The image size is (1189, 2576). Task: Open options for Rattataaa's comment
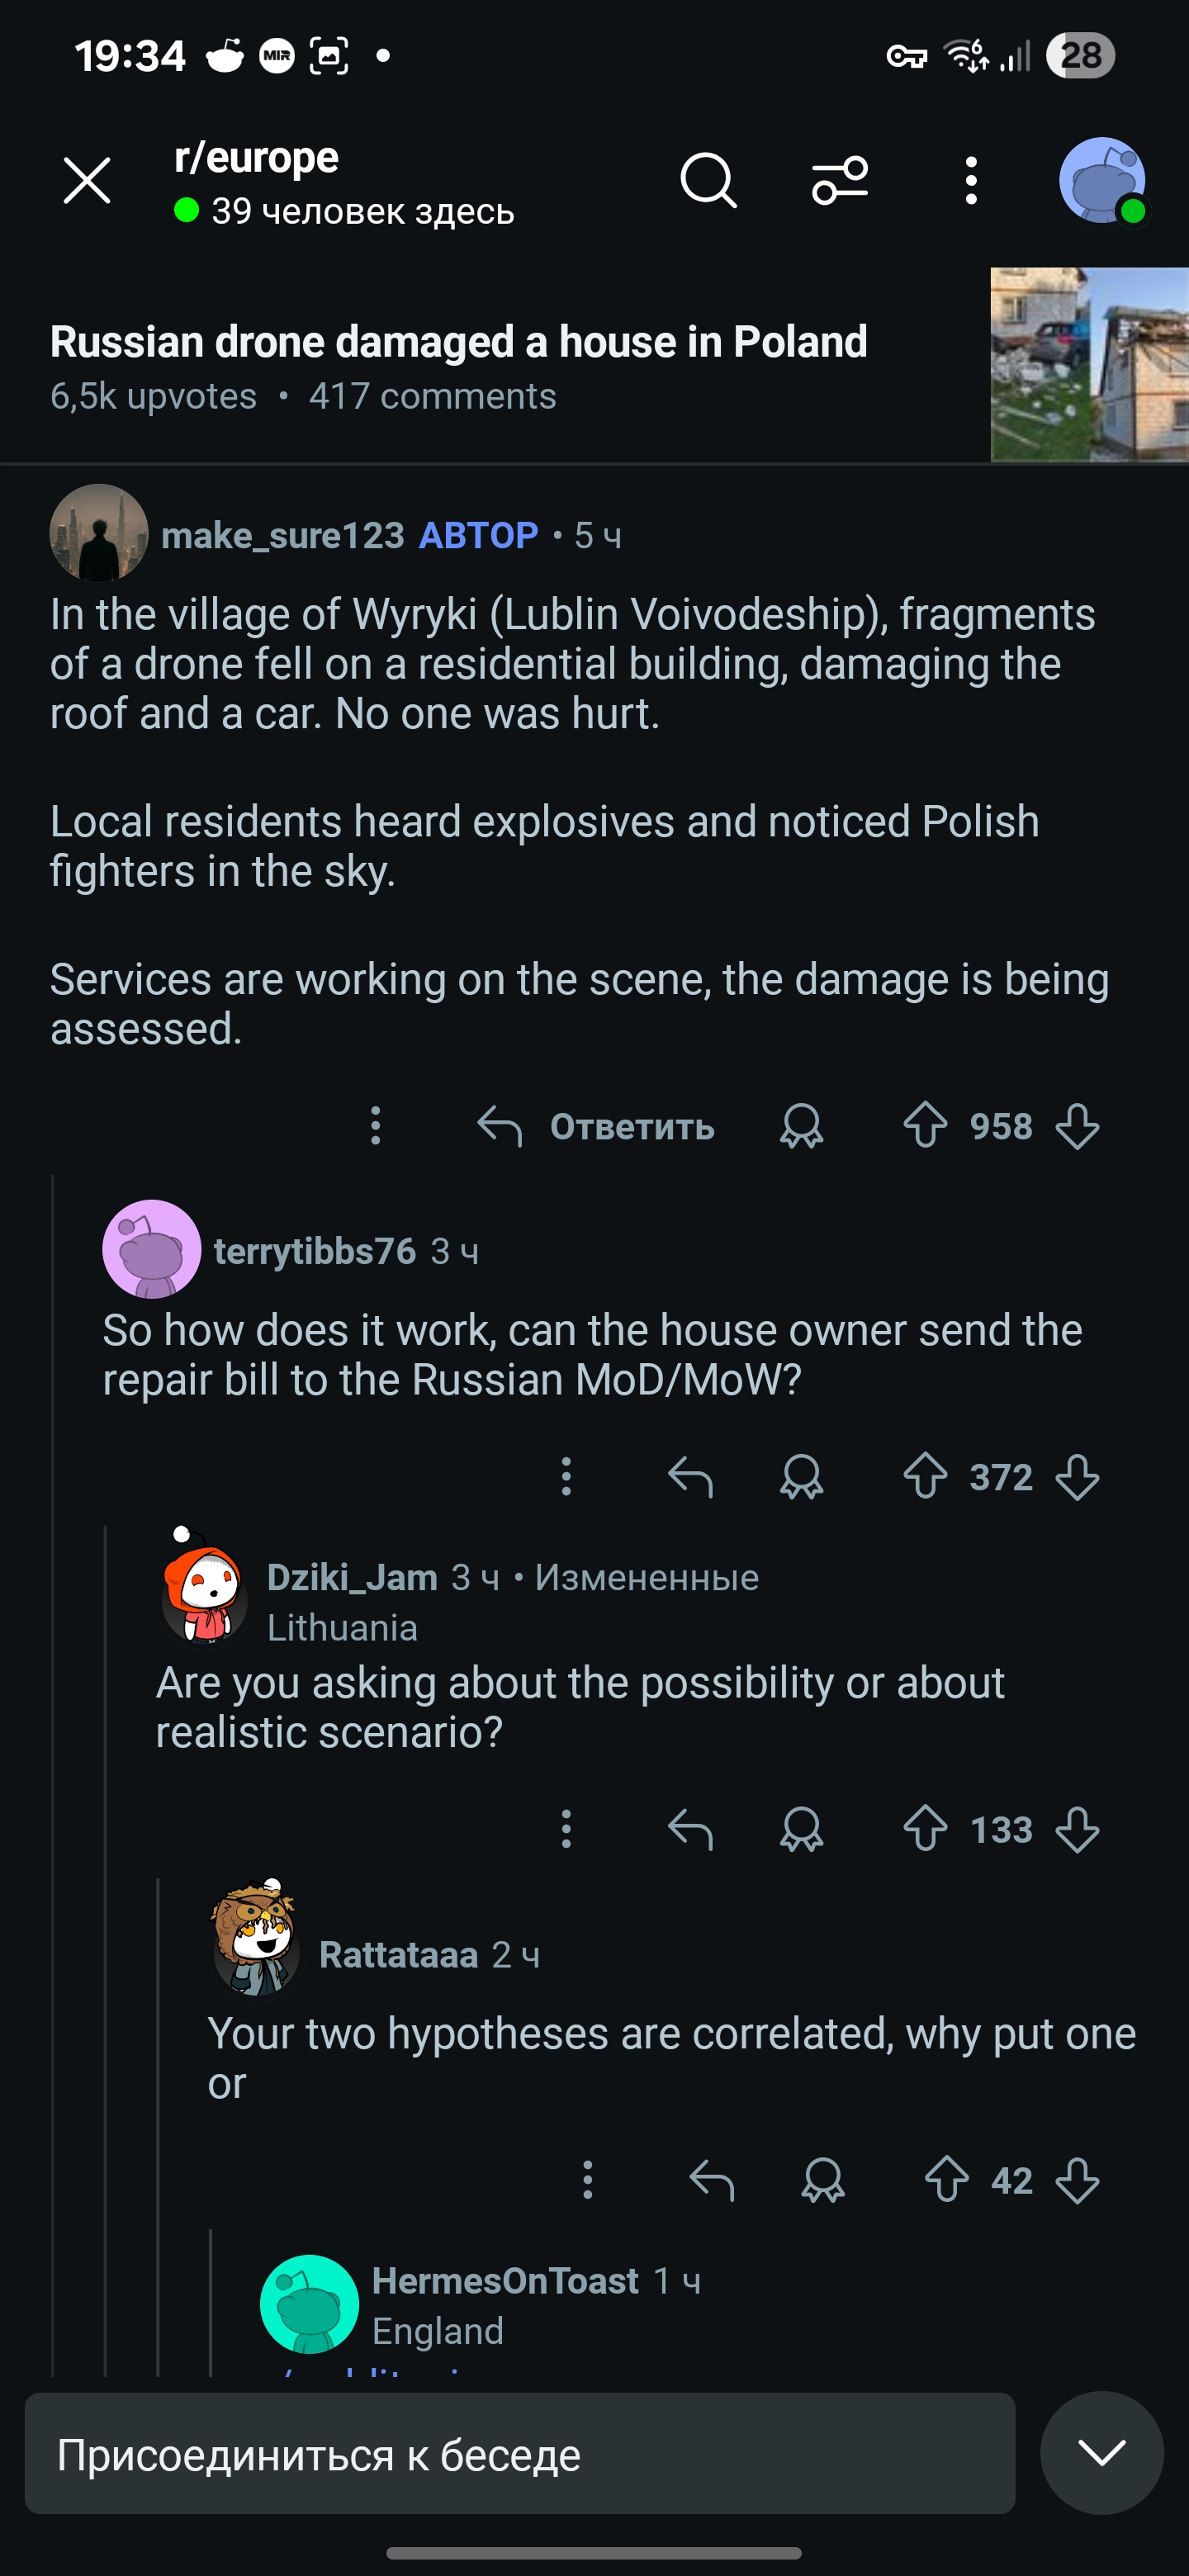coord(588,2181)
